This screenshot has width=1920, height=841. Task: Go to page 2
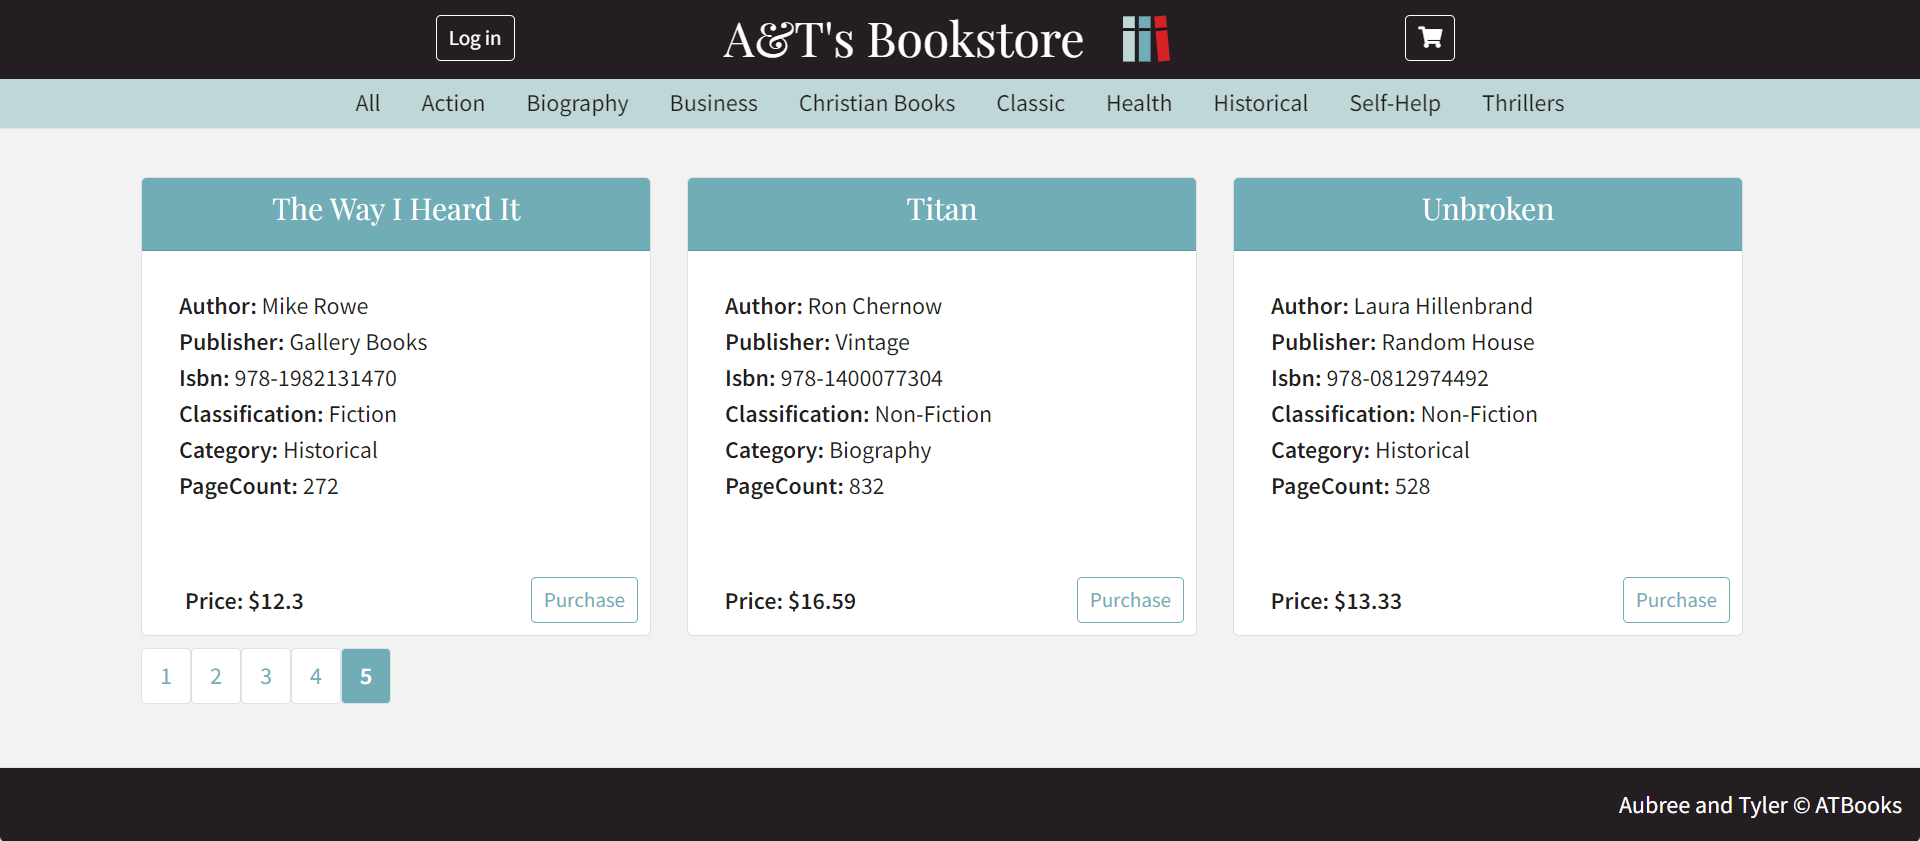(216, 676)
